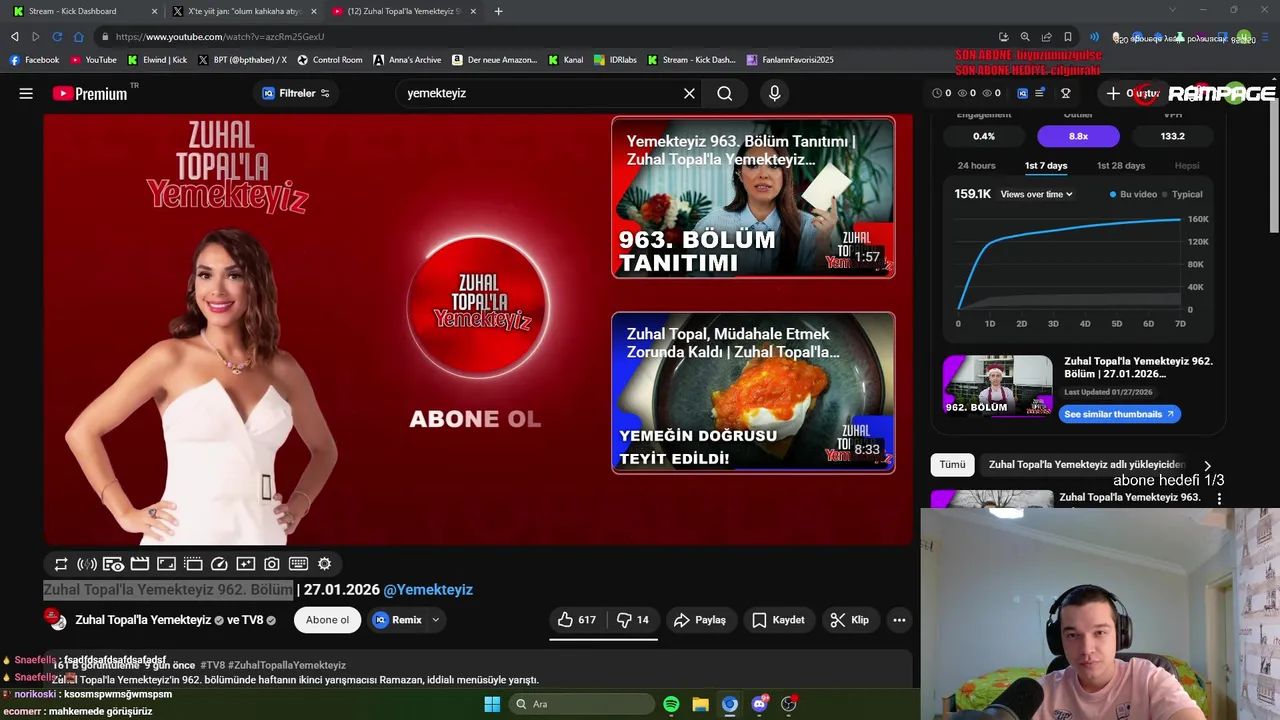The width and height of the screenshot is (1280, 720).
Task: Go to browser home page icon
Action: point(79,37)
